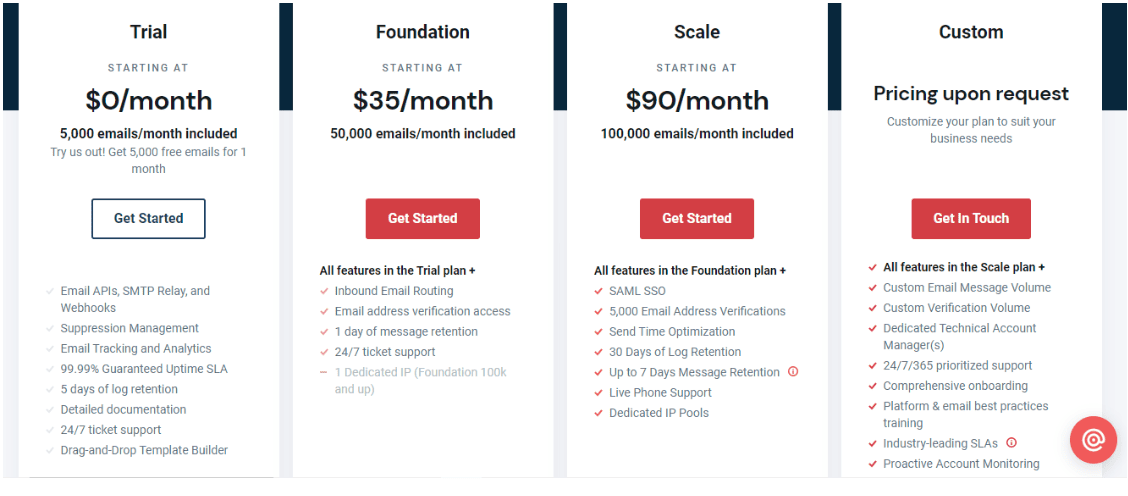Click the Dedicated IP Pools feature
This screenshot has width=1128, height=496.
point(658,413)
